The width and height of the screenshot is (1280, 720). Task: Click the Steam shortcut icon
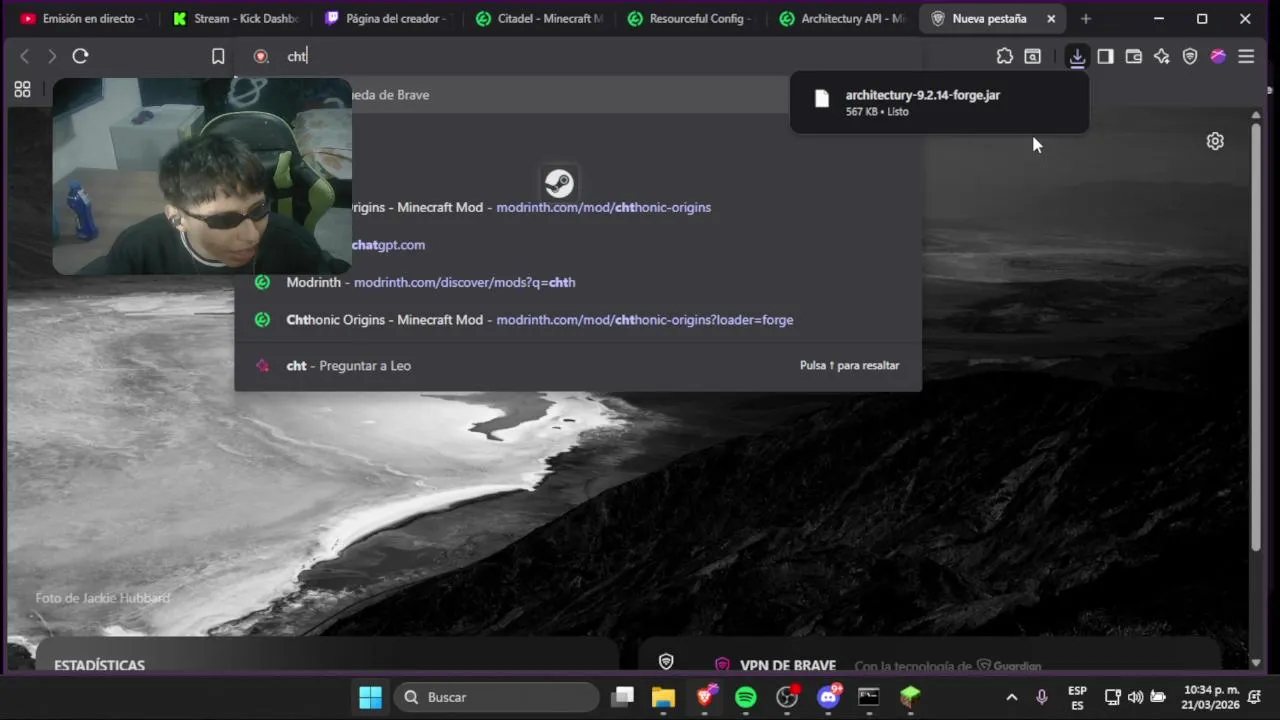coord(559,183)
